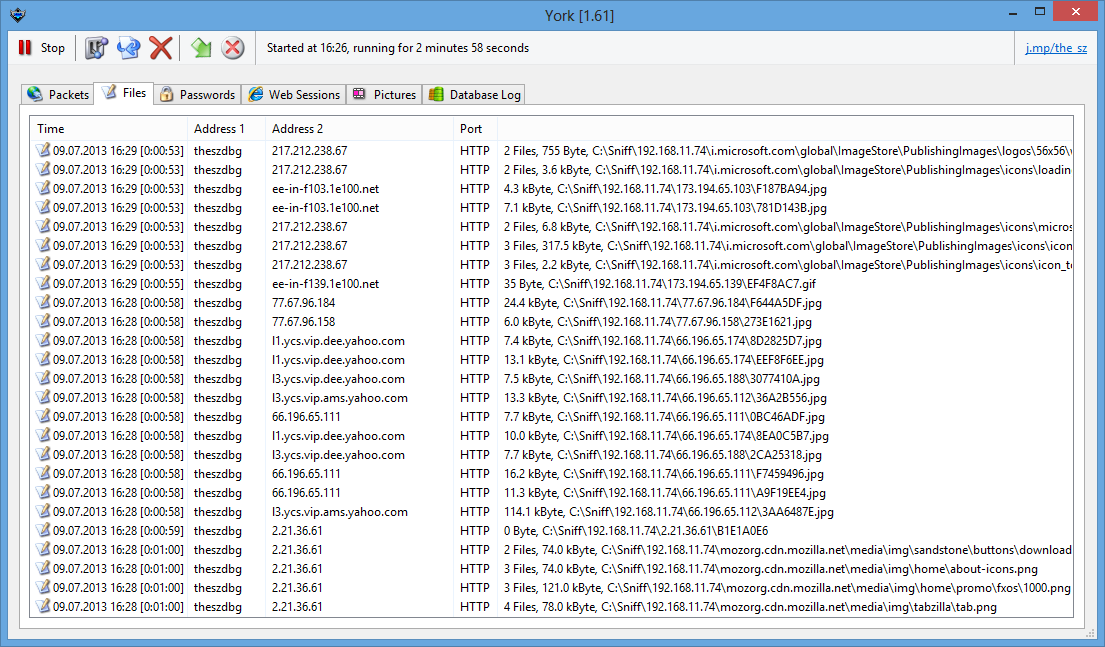The width and height of the screenshot is (1105, 647).
Task: Click file icon of the B1E1A0E6 row
Action: 44,531
